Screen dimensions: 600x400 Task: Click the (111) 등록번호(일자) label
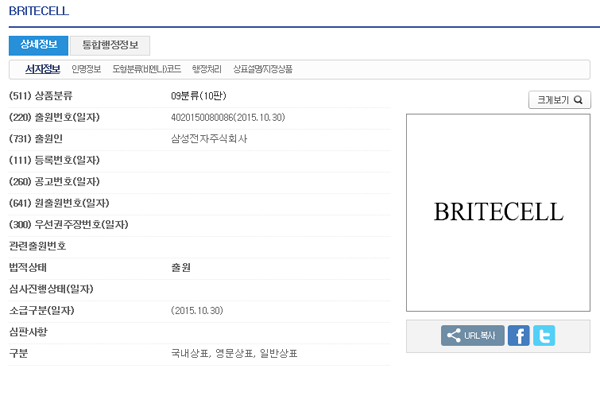[54, 160]
